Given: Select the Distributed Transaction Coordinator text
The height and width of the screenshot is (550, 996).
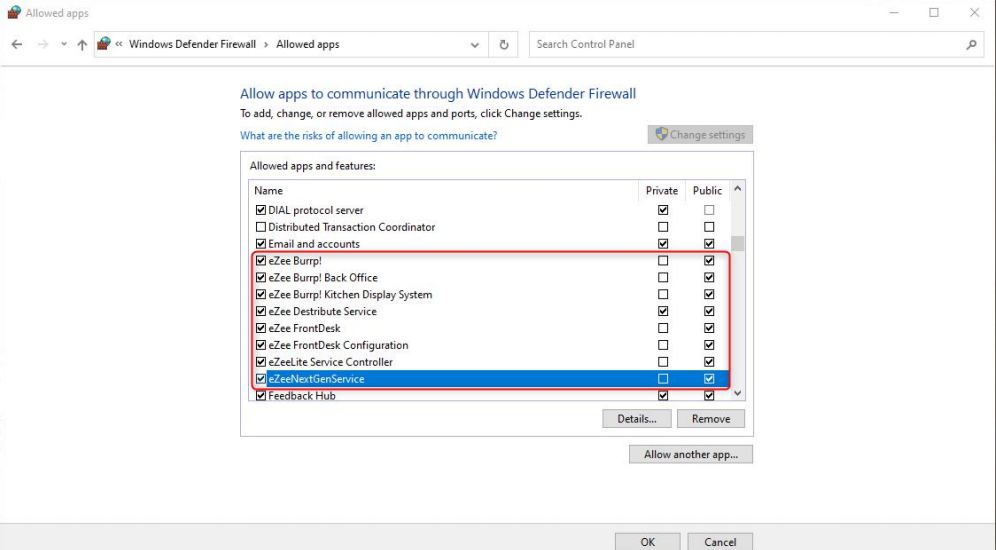Looking at the screenshot, I should point(351,227).
